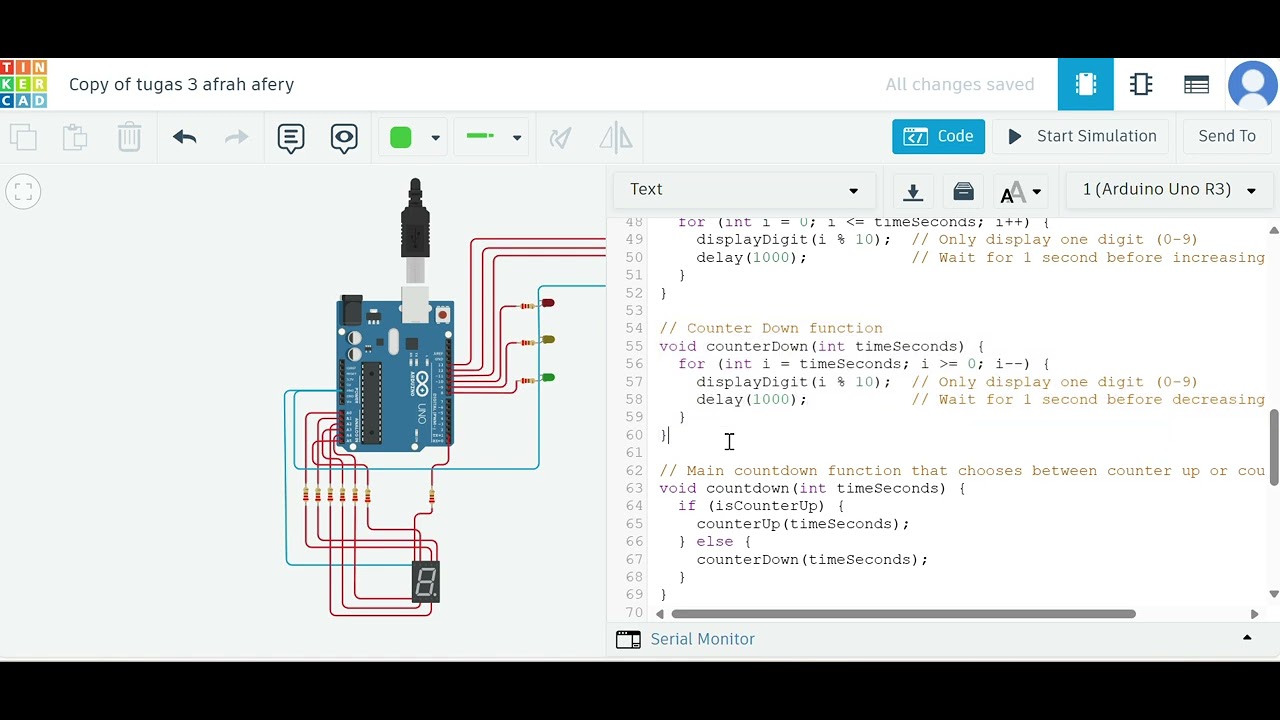This screenshot has height=720, width=1280.
Task: Open the Text editing mode dropdown
Action: pos(744,190)
